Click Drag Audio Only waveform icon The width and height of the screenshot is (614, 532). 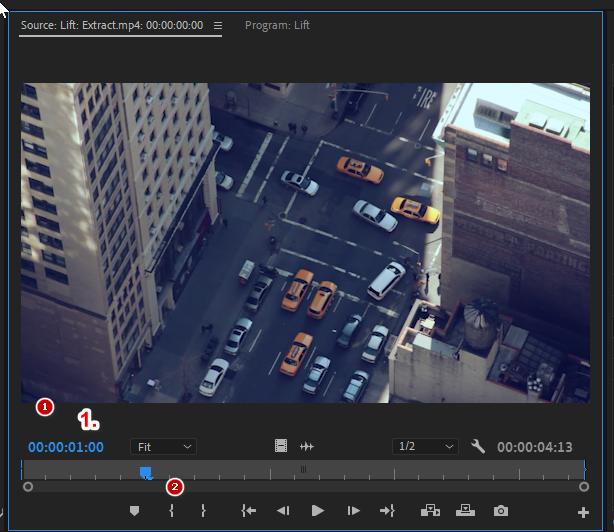pos(307,446)
